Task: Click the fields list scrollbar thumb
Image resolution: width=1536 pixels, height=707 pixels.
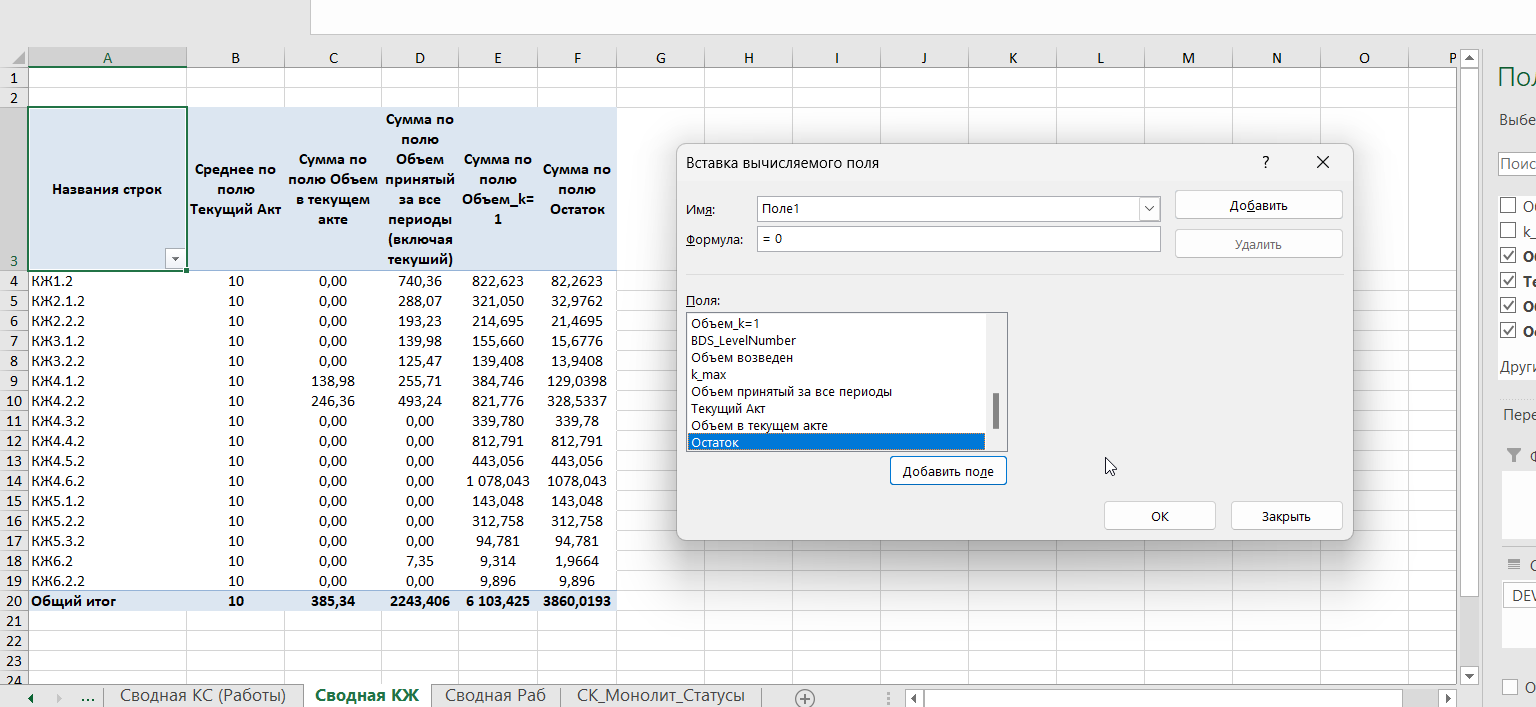Action: pos(995,410)
